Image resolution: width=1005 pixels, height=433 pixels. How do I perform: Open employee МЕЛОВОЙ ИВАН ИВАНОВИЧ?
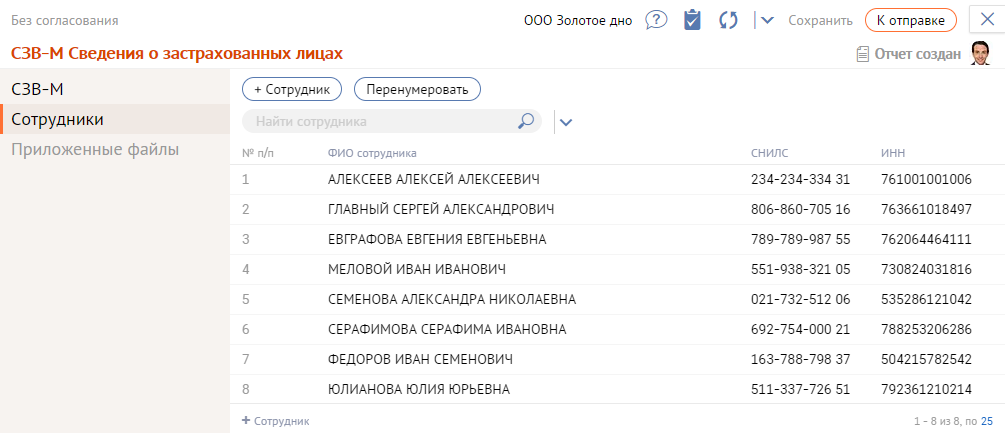417,270
